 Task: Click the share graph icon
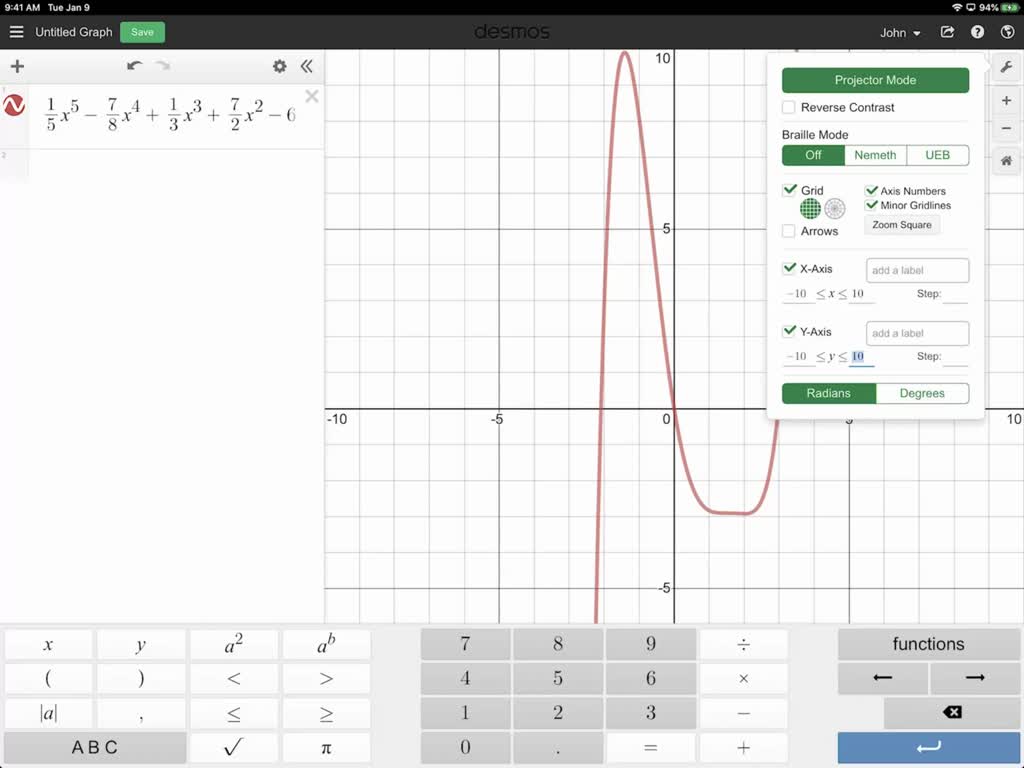coord(947,31)
